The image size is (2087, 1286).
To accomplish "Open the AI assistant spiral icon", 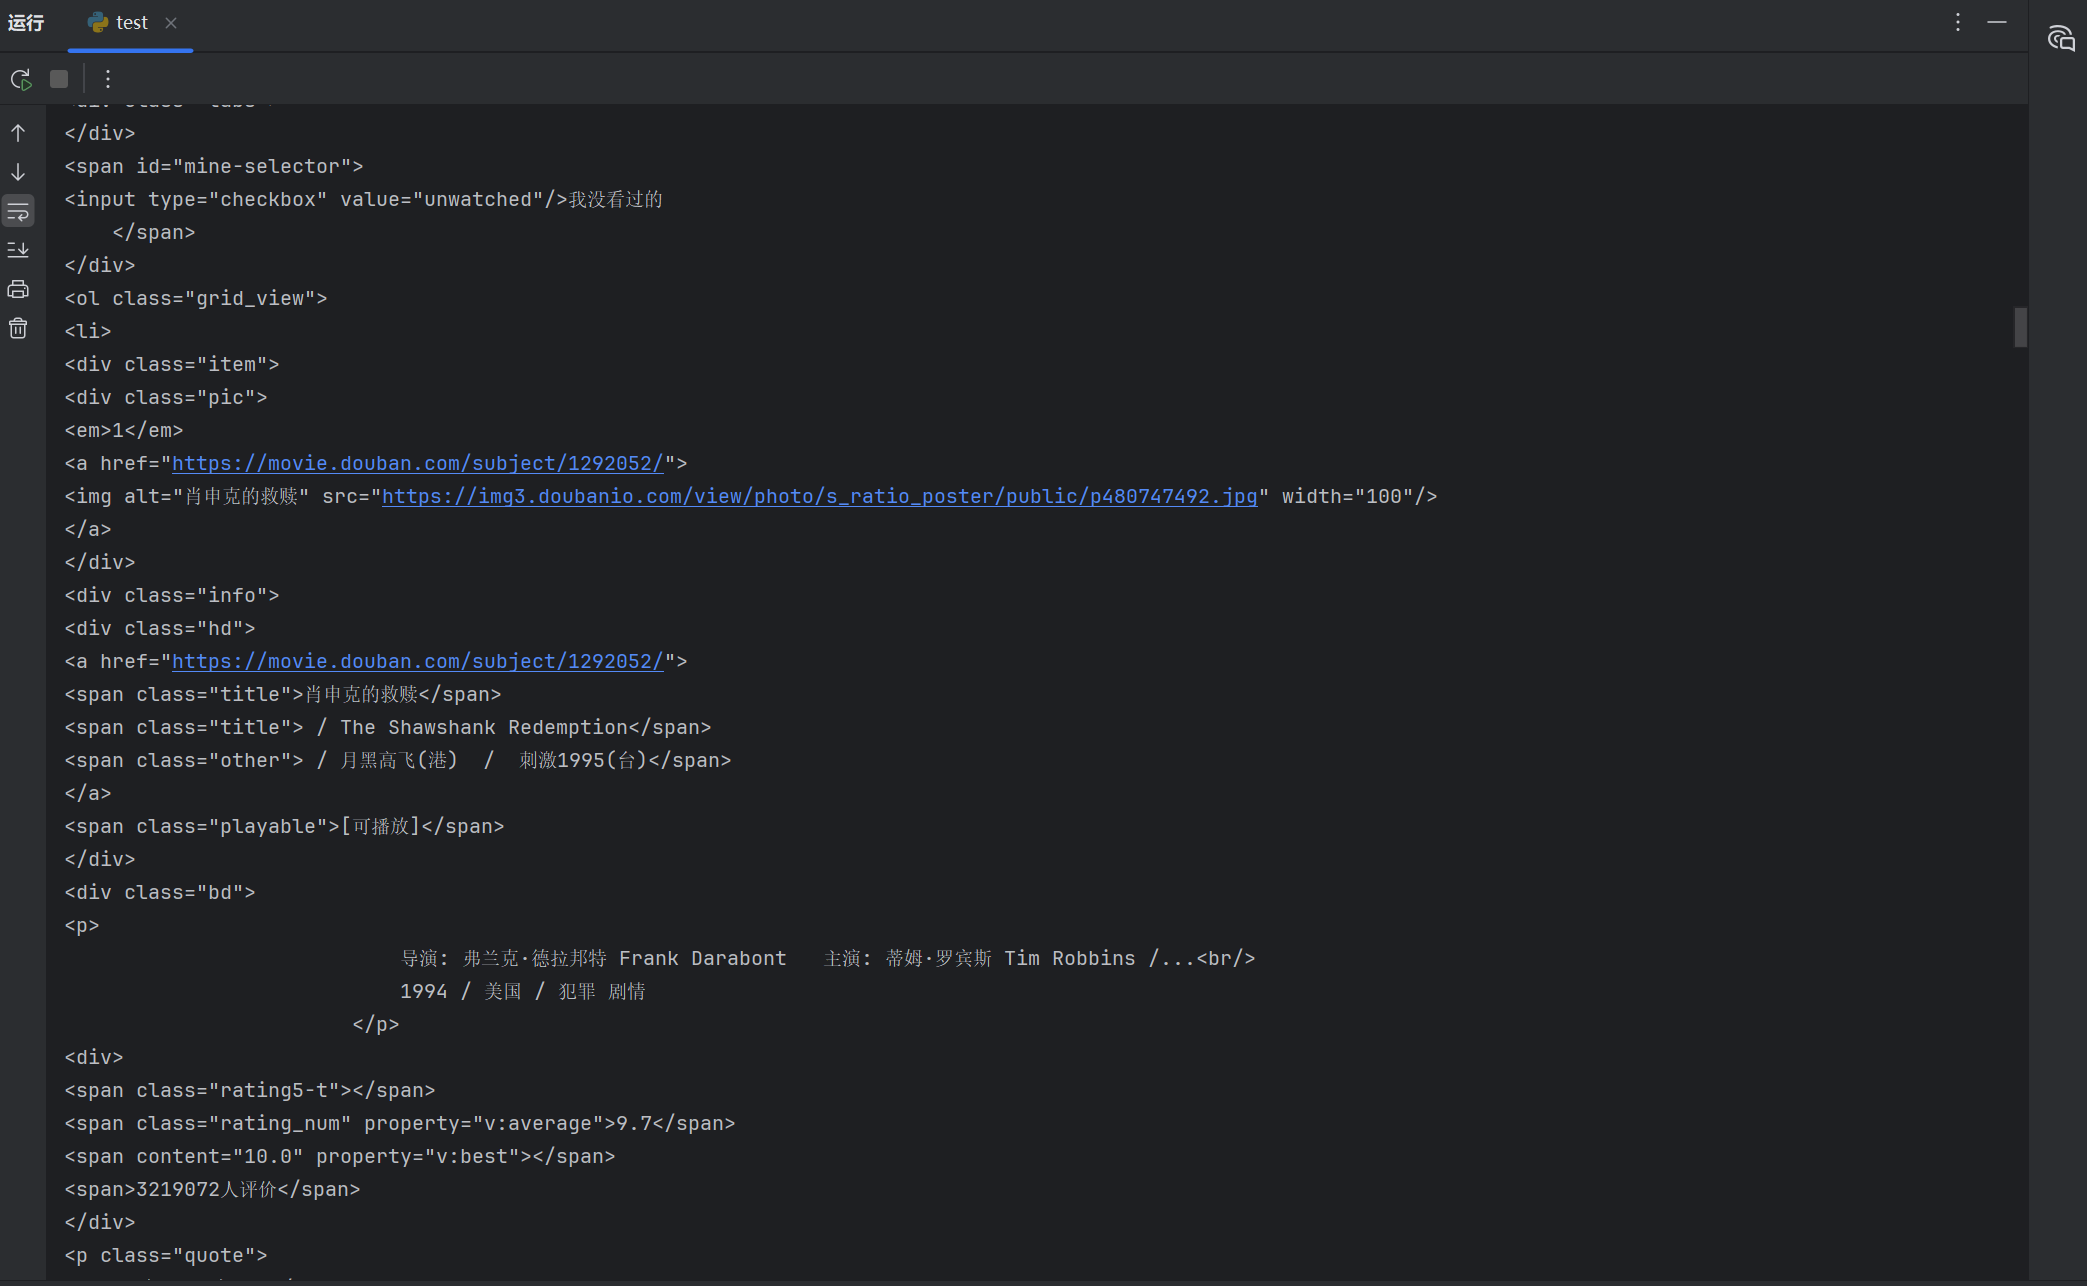I will click(x=2060, y=39).
